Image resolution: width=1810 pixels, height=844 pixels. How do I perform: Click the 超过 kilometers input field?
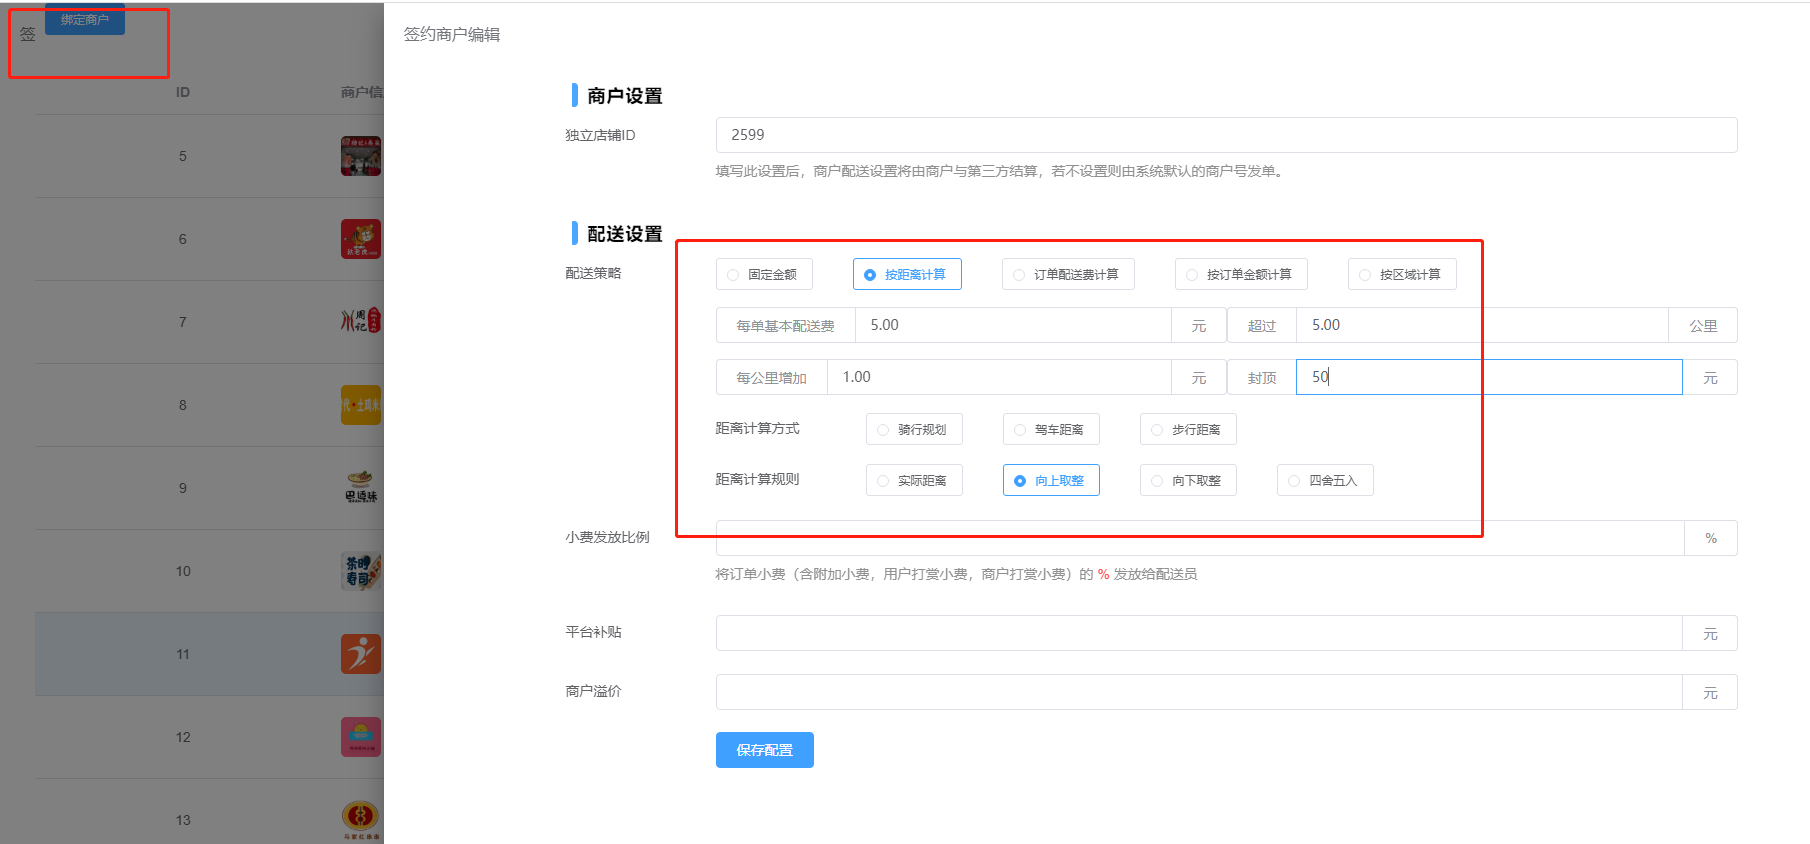tap(1482, 325)
